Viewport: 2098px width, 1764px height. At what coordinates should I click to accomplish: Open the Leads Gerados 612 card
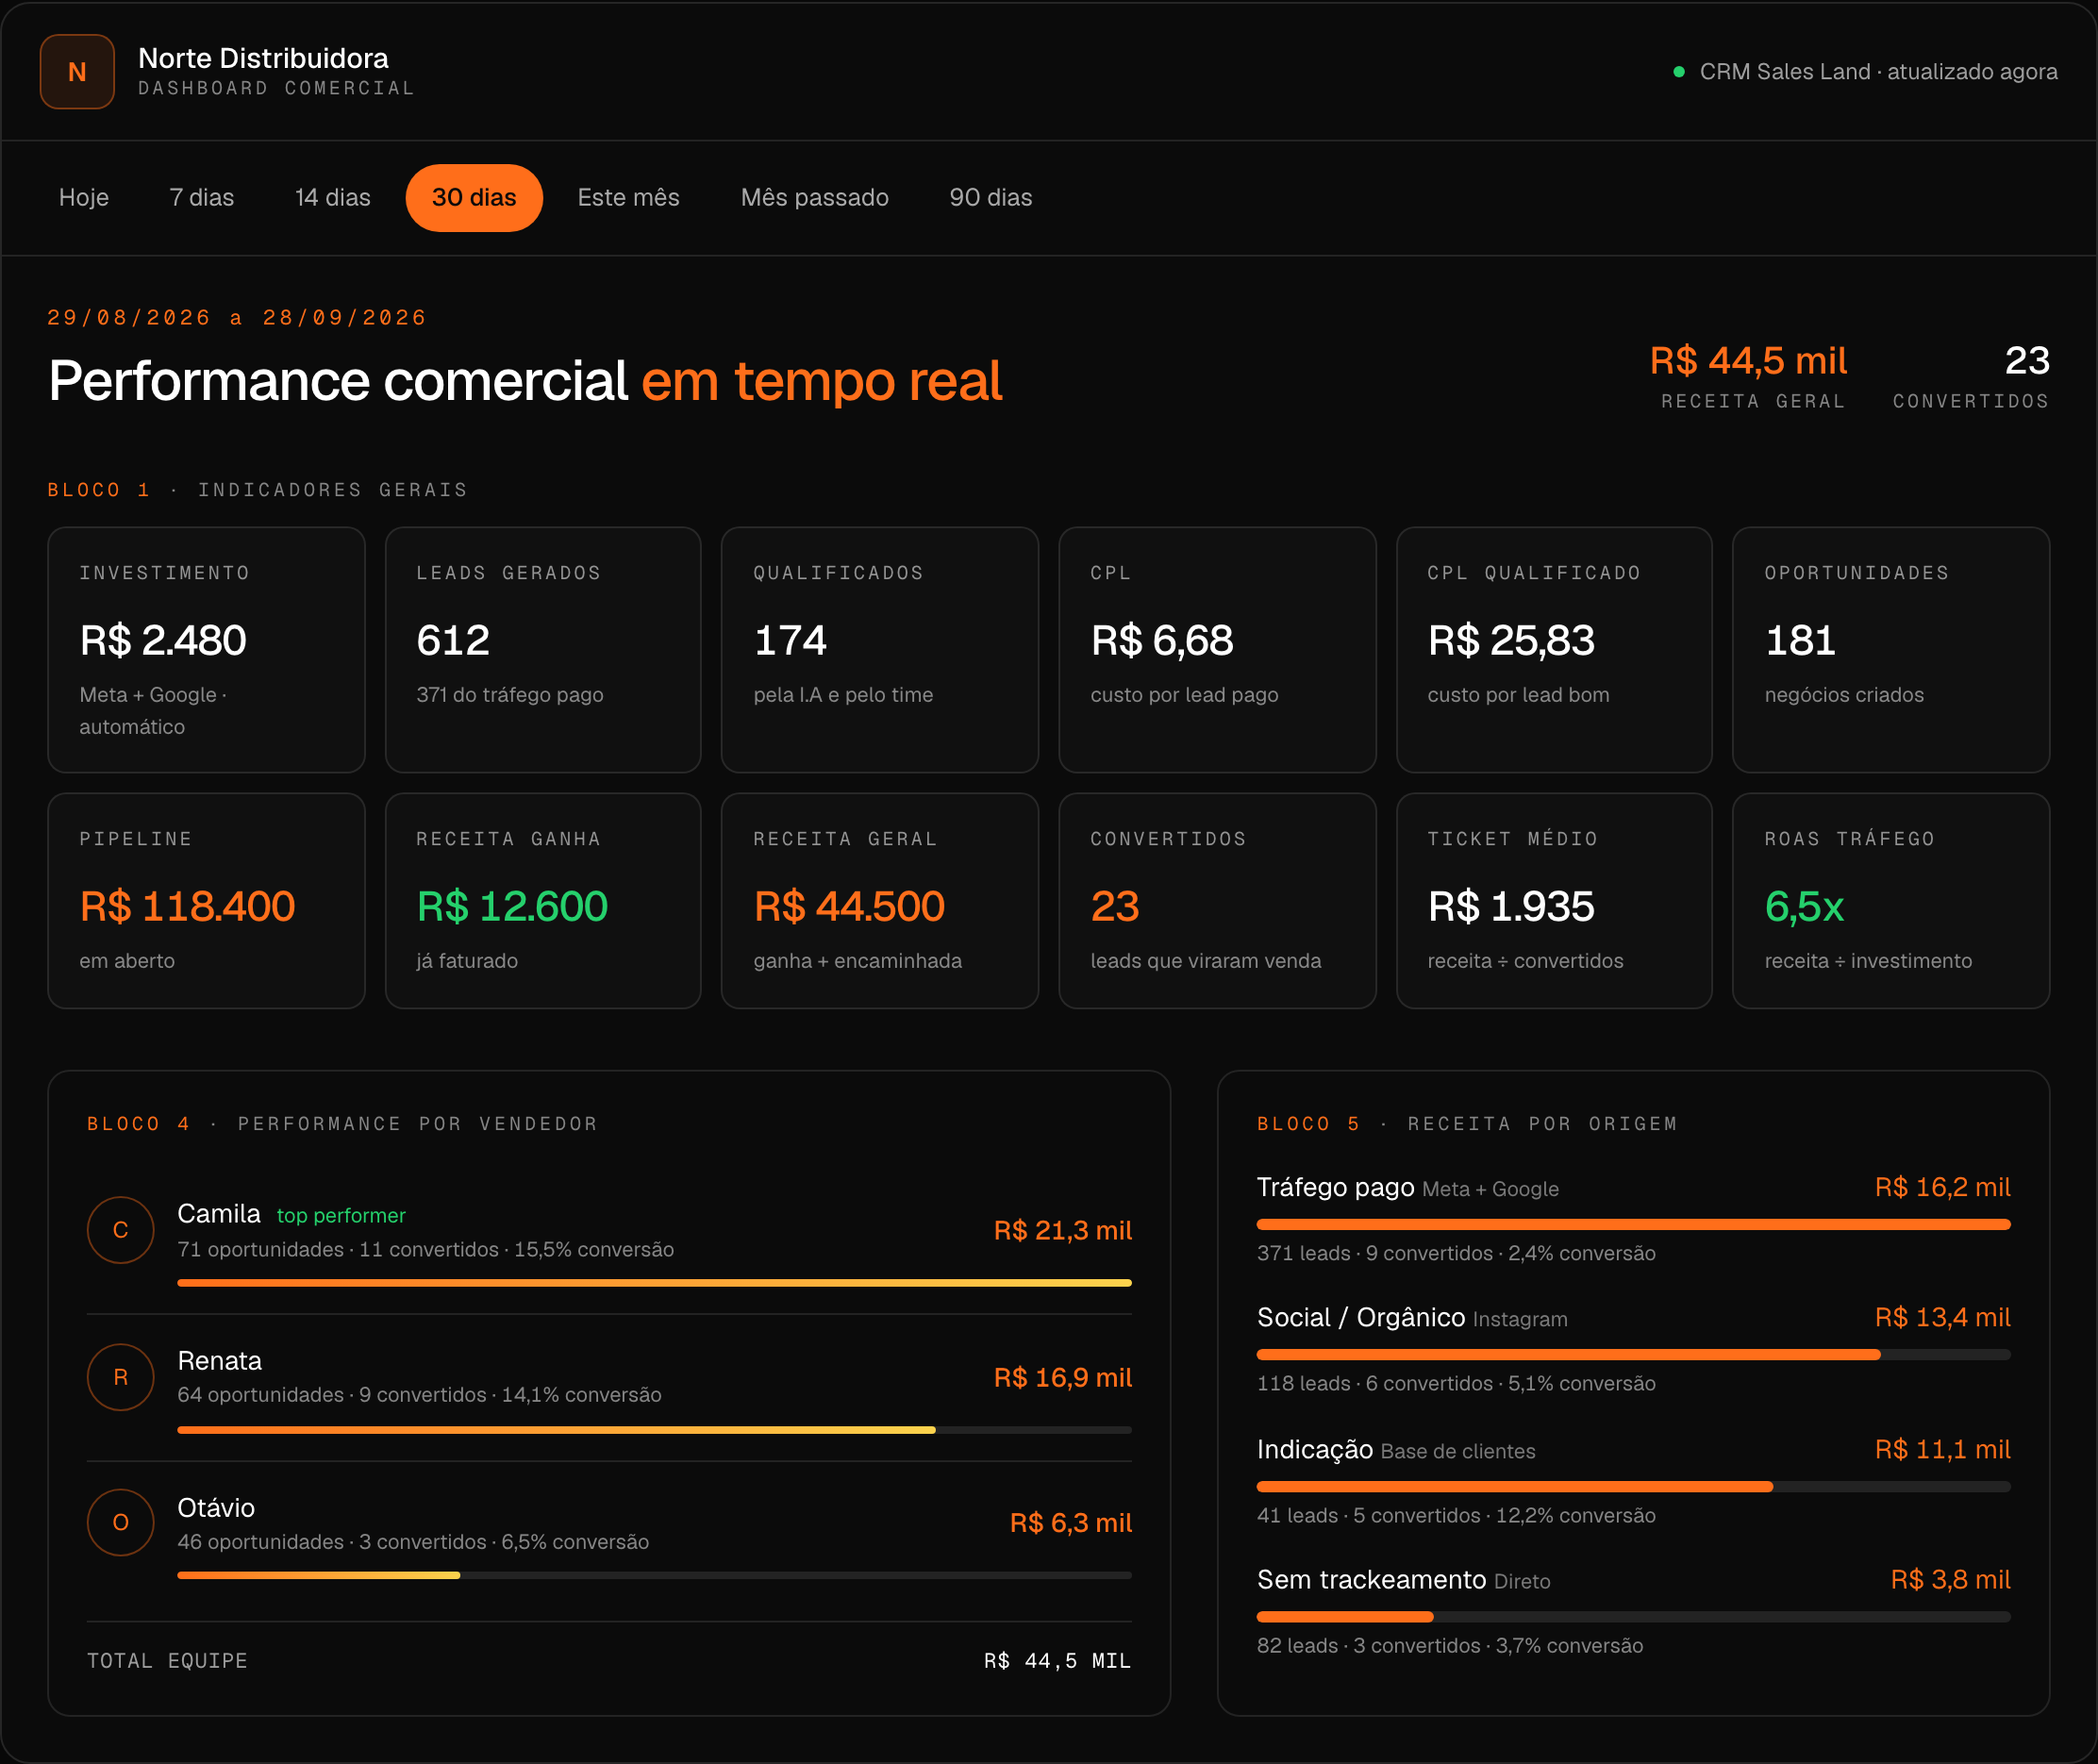pyautogui.click(x=543, y=650)
